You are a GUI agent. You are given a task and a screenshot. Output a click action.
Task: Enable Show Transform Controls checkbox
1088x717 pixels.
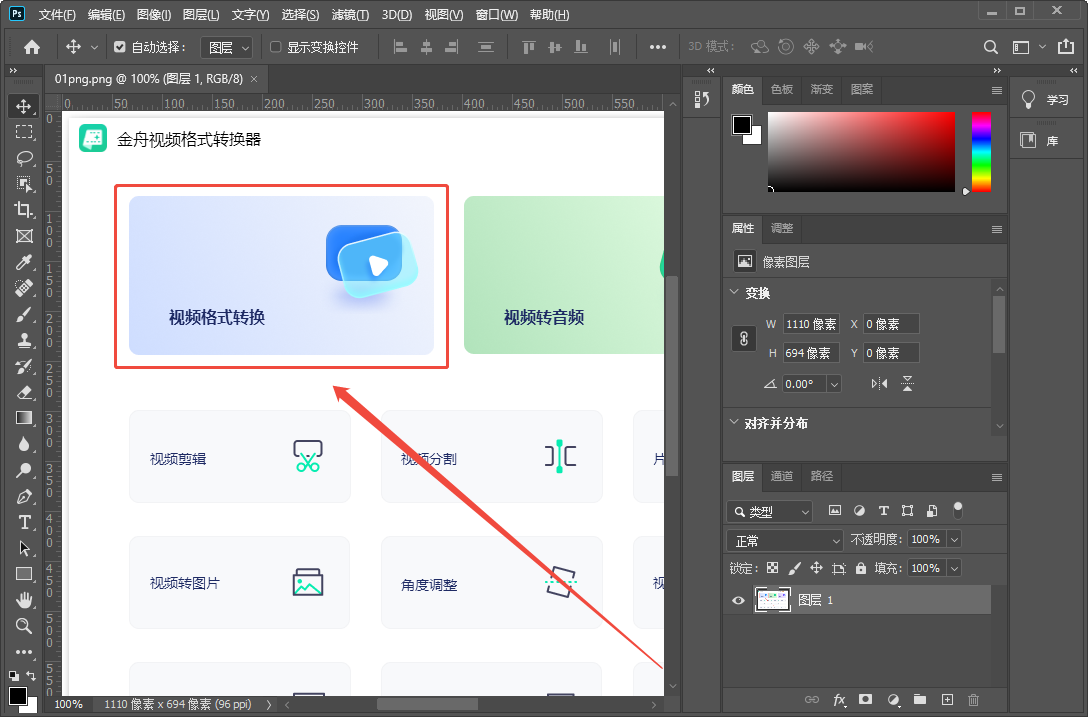[x=275, y=47]
